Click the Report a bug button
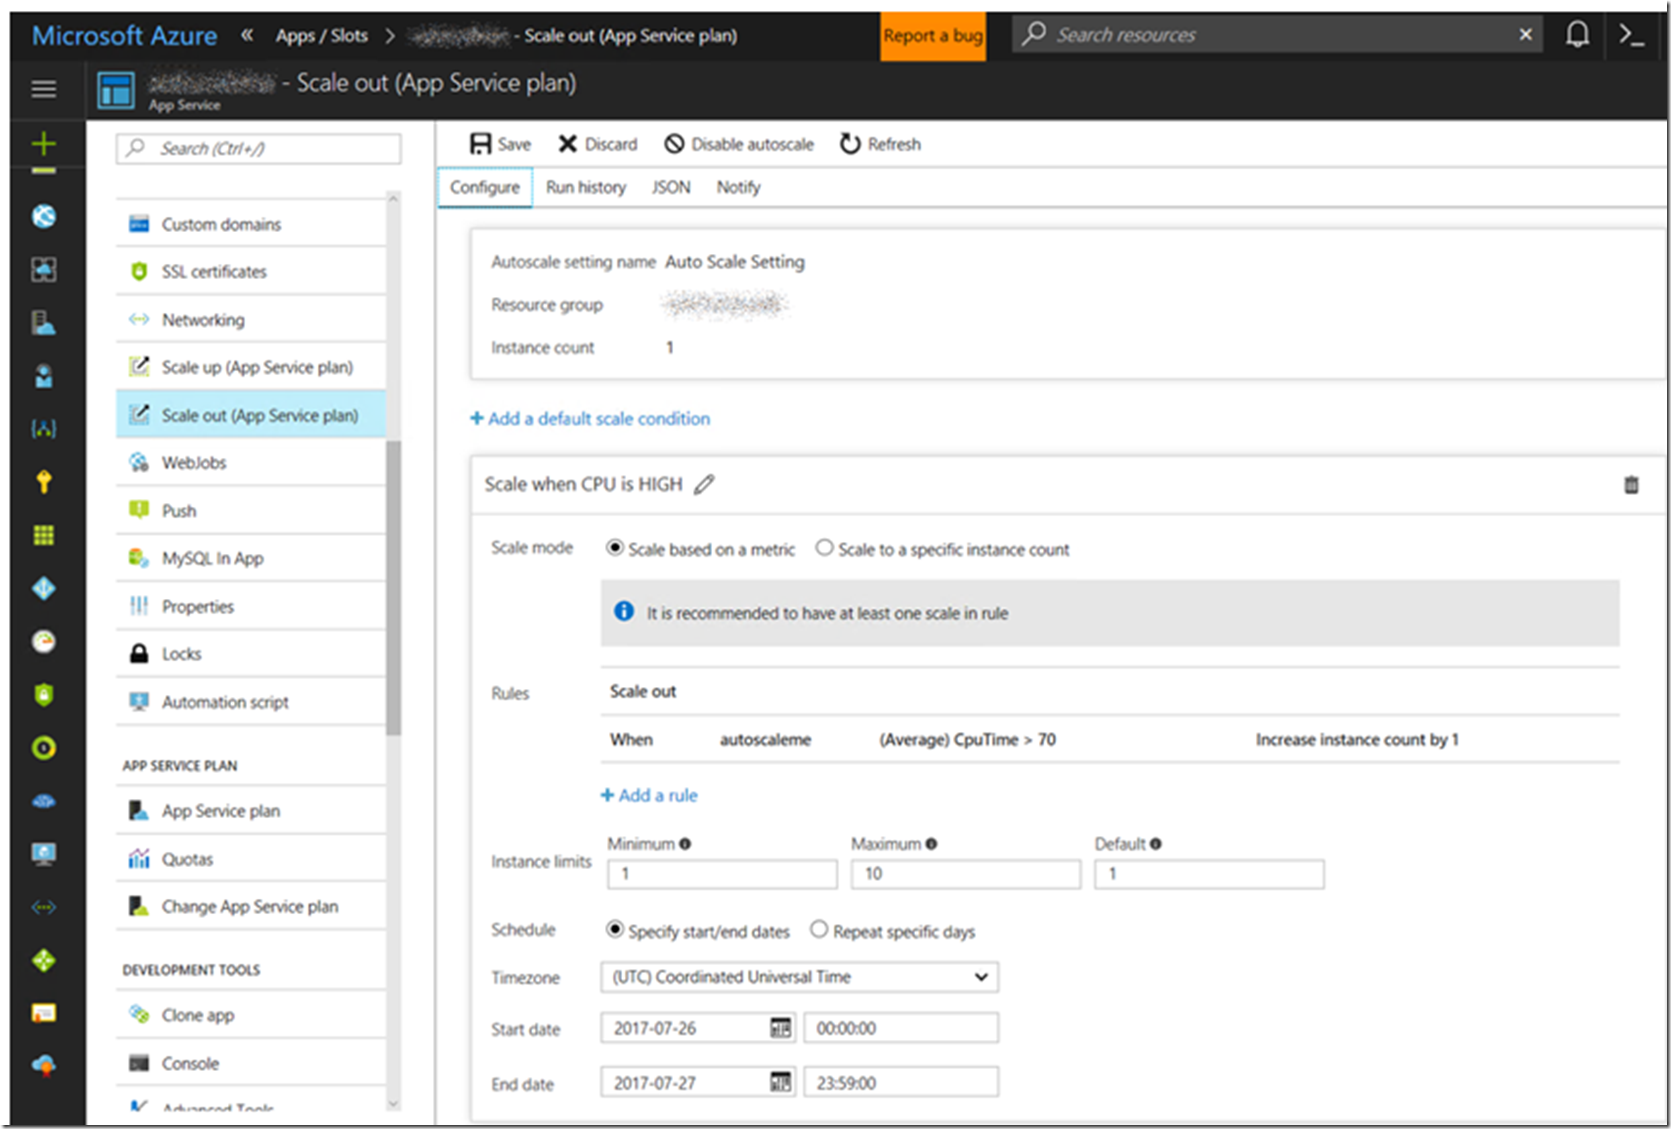The width and height of the screenshot is (1671, 1129). 933,36
